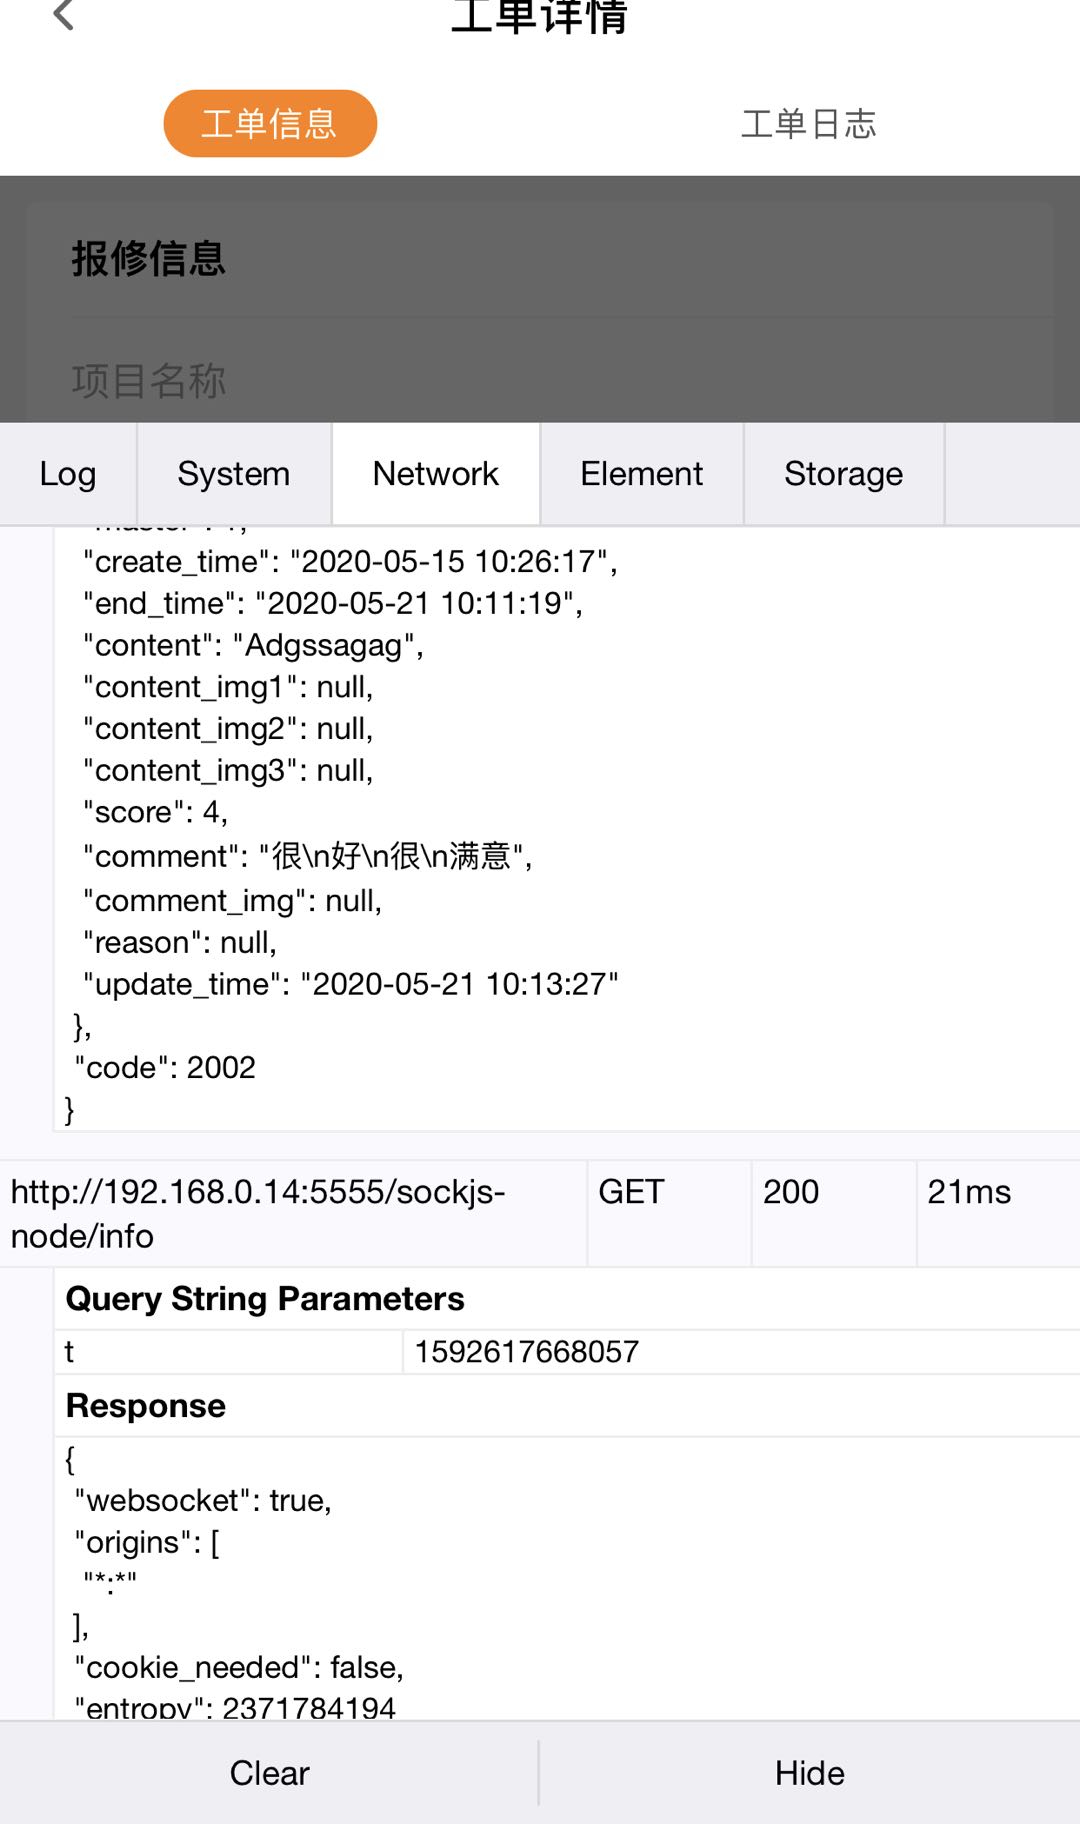The width and height of the screenshot is (1080, 1824).
Task: Collapse the Response section
Action: pos(144,1404)
